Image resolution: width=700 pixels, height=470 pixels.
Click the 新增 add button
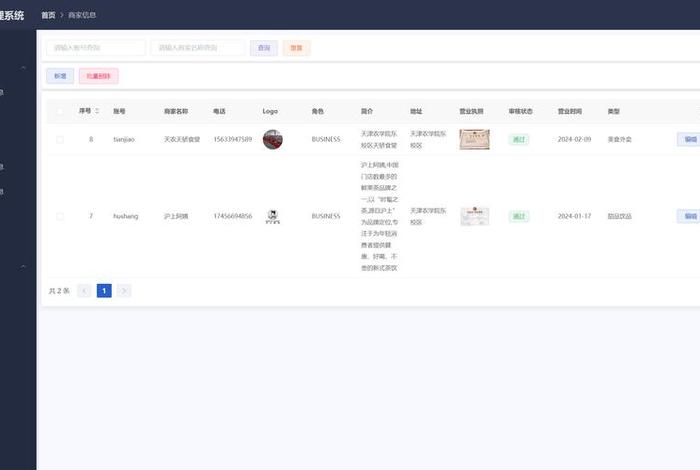point(60,76)
